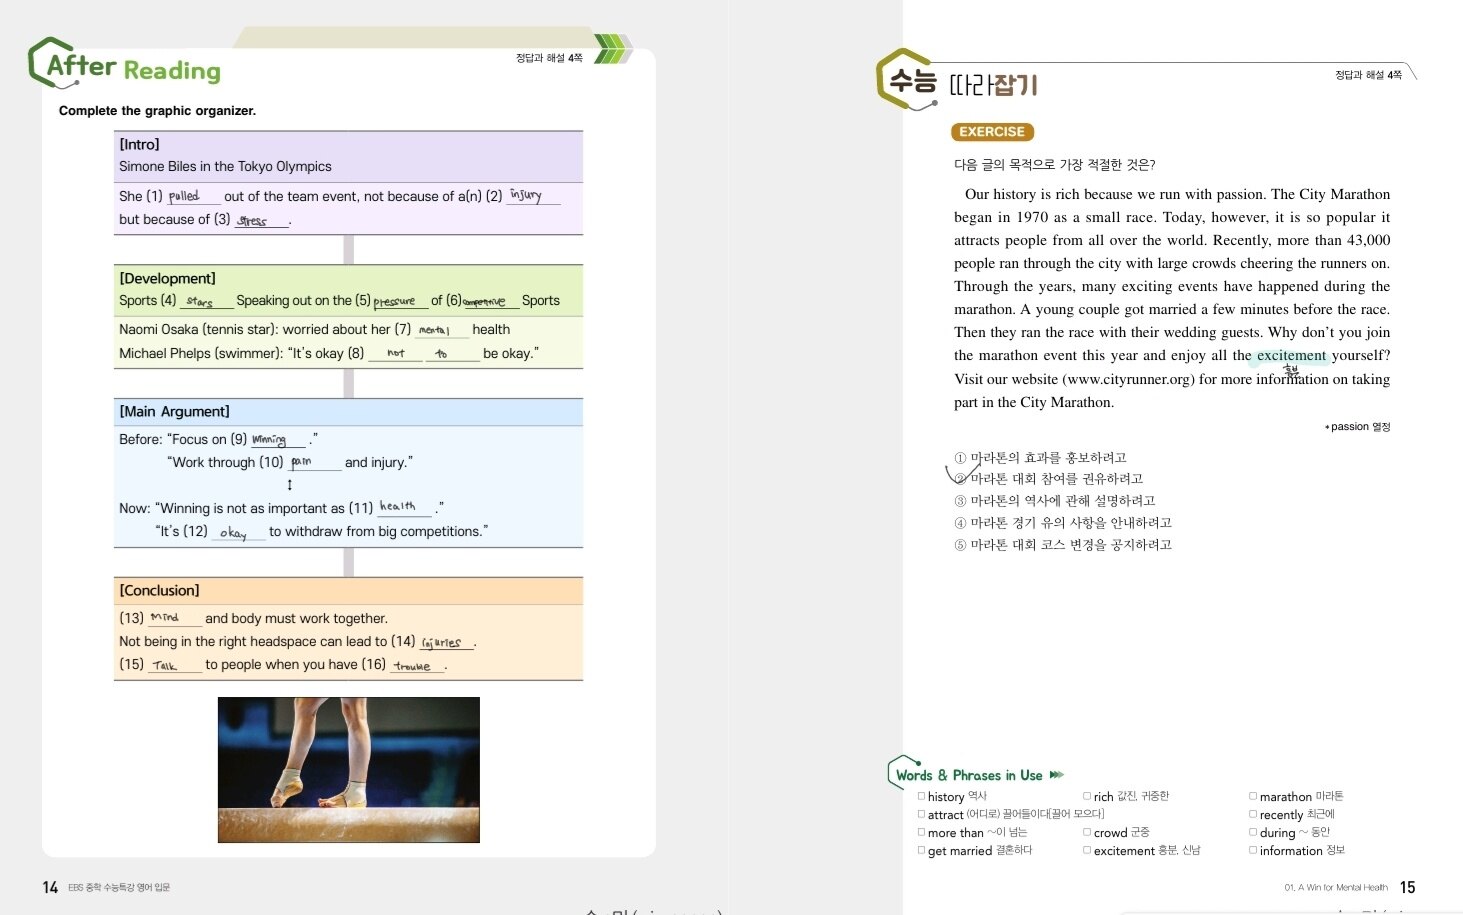The height and width of the screenshot is (915, 1463).
Task: Click the Words & Phrases in Use hexagon emblem
Action: pos(902,772)
